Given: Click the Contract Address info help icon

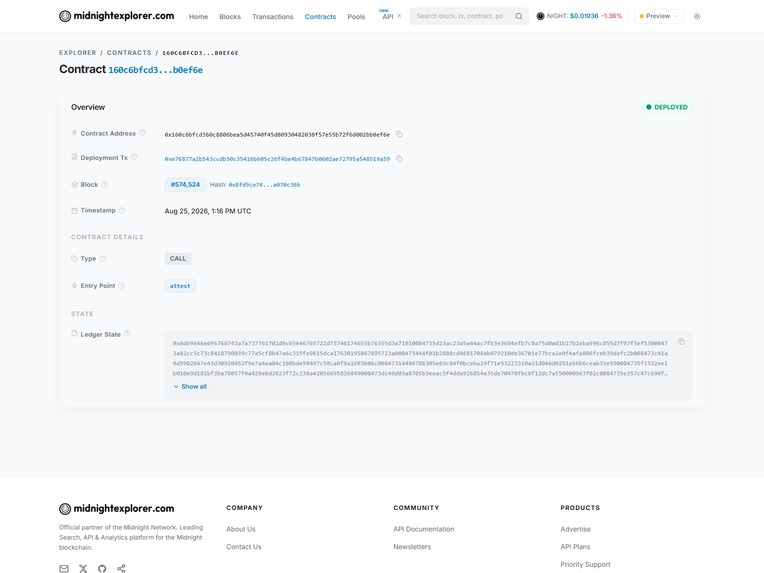Looking at the screenshot, I should [x=142, y=133].
